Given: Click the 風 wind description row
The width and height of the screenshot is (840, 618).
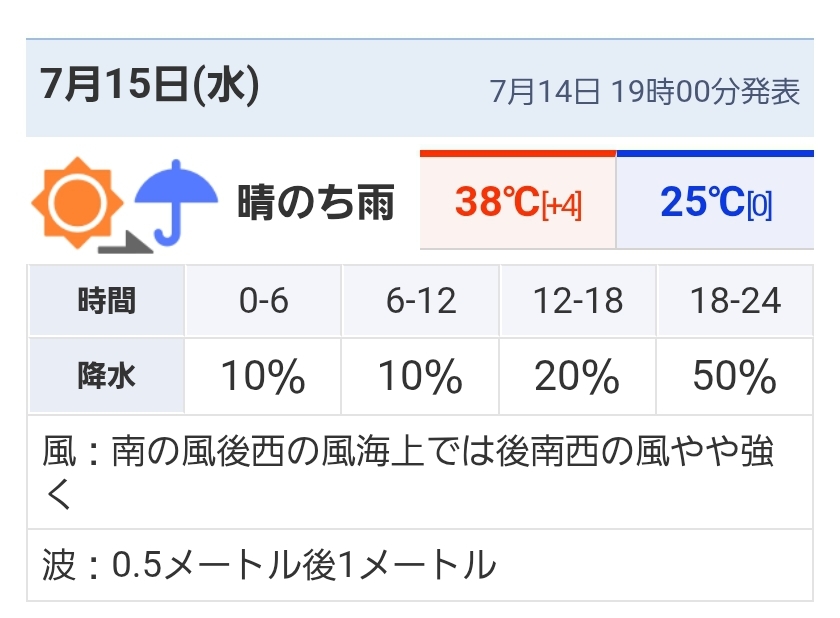Looking at the screenshot, I should coord(420,472).
